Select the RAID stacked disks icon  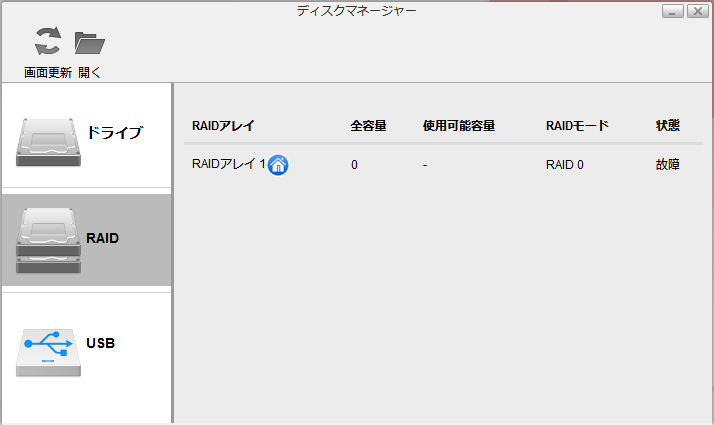tap(48, 241)
